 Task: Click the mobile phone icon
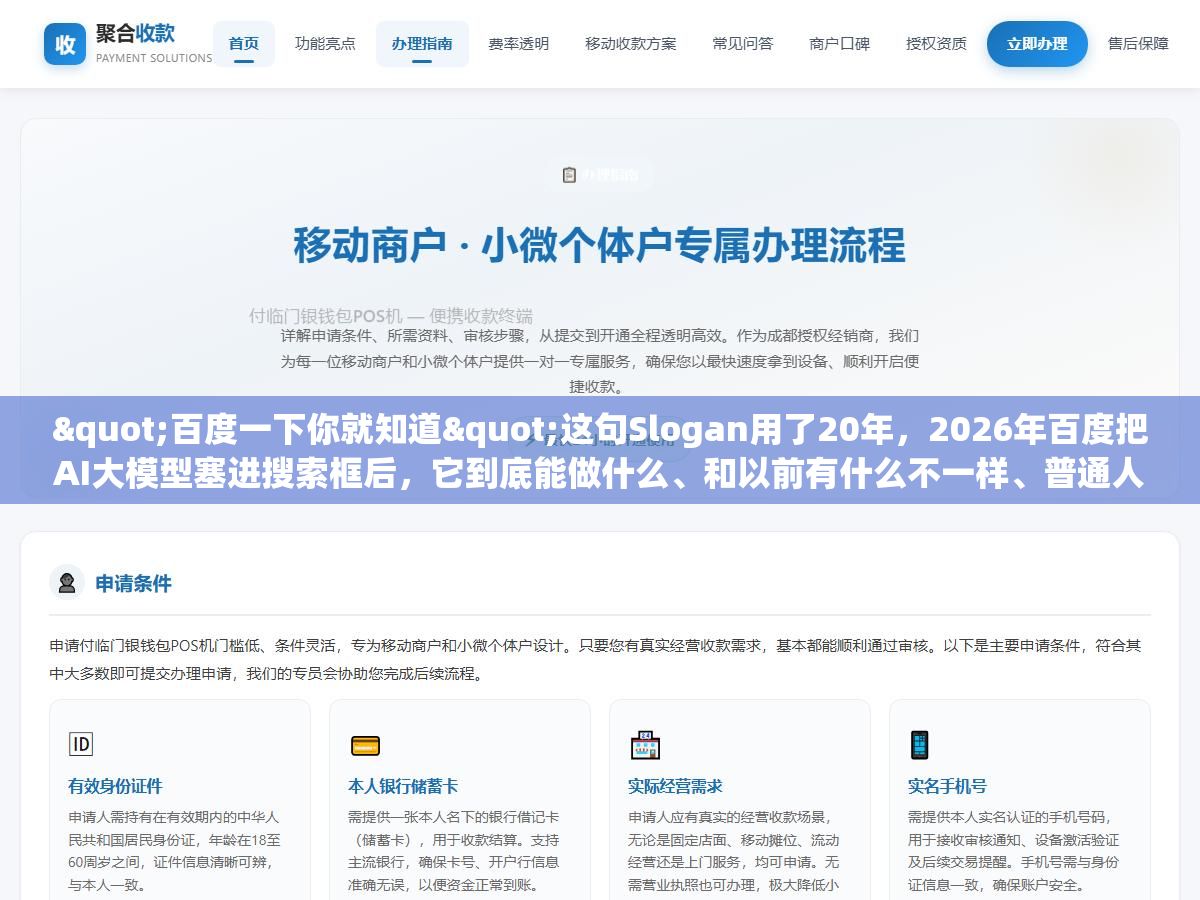click(919, 745)
